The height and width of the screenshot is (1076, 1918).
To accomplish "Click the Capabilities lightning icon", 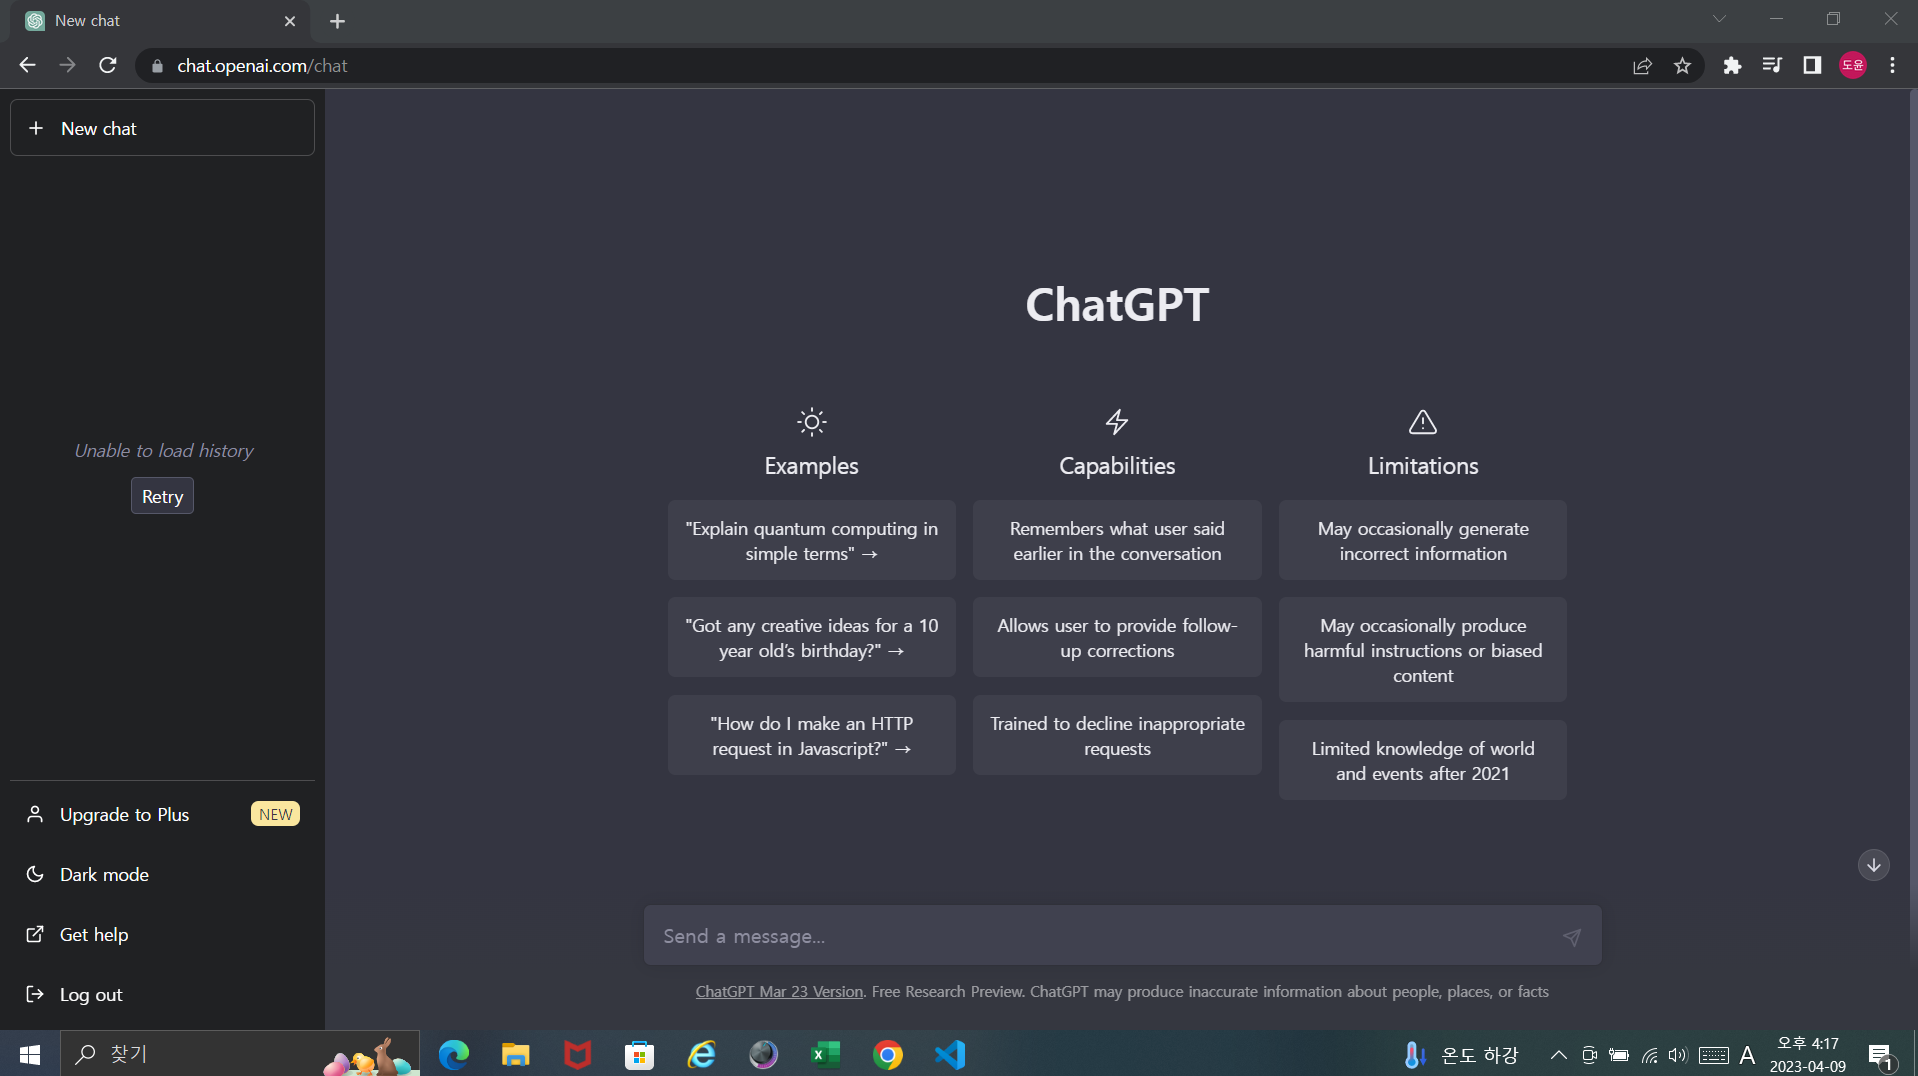I will [1117, 422].
